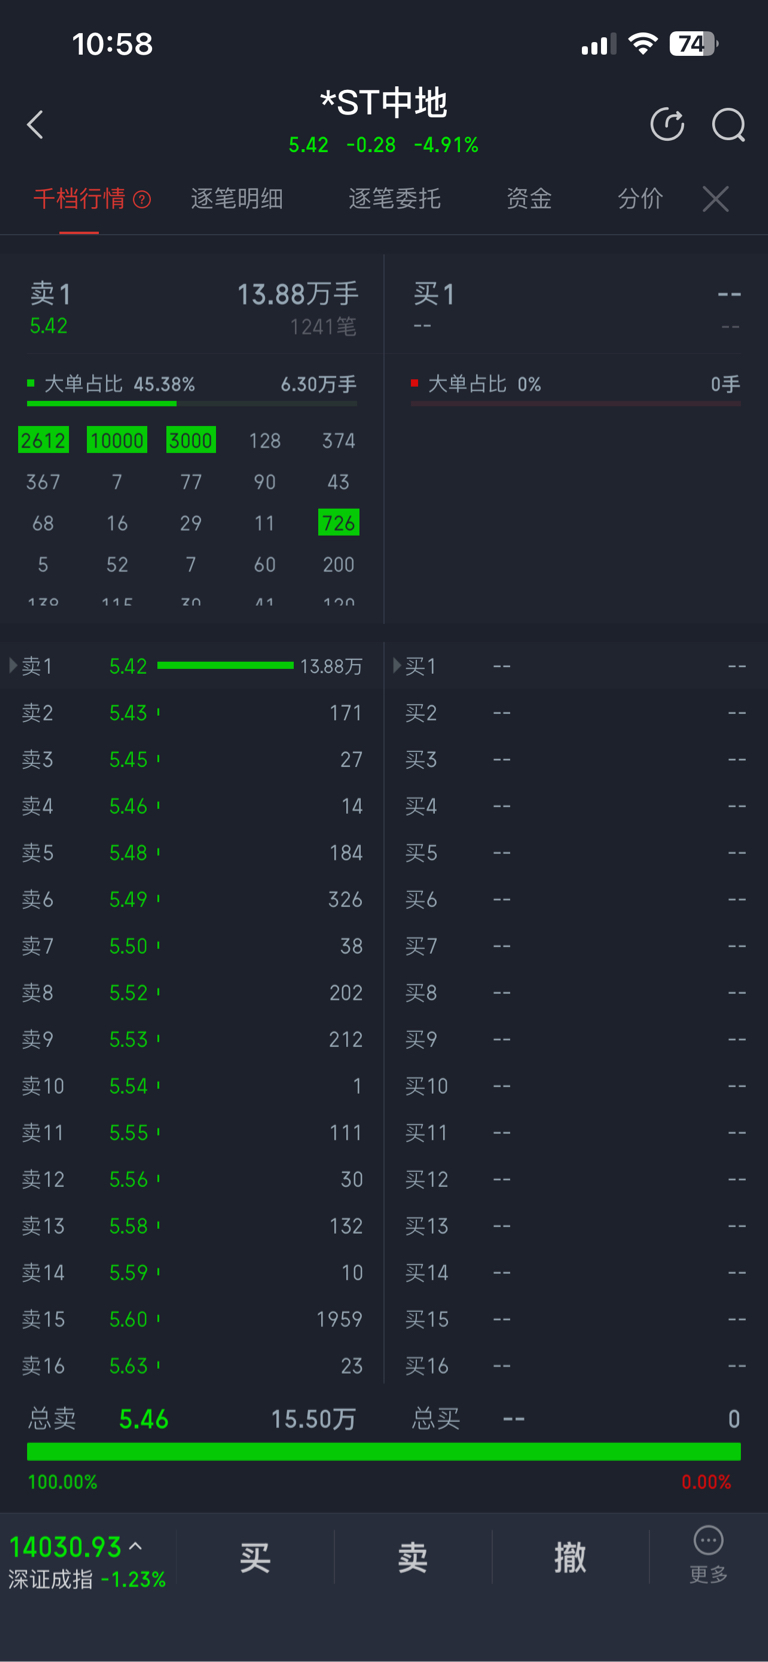Open the 深证成指 14030.93 index ticker
The image size is (768, 1662).
(87, 1562)
